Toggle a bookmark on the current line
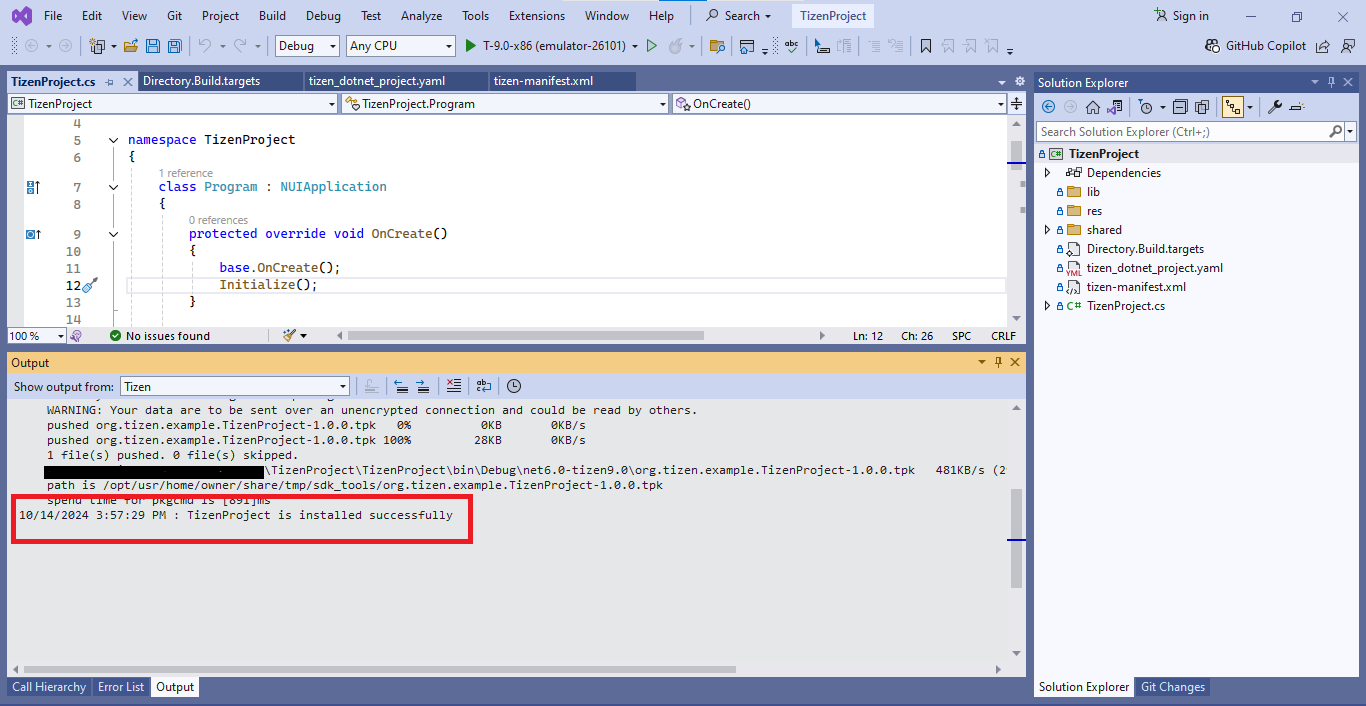The width and height of the screenshot is (1366, 706). pyautogui.click(x=925, y=46)
